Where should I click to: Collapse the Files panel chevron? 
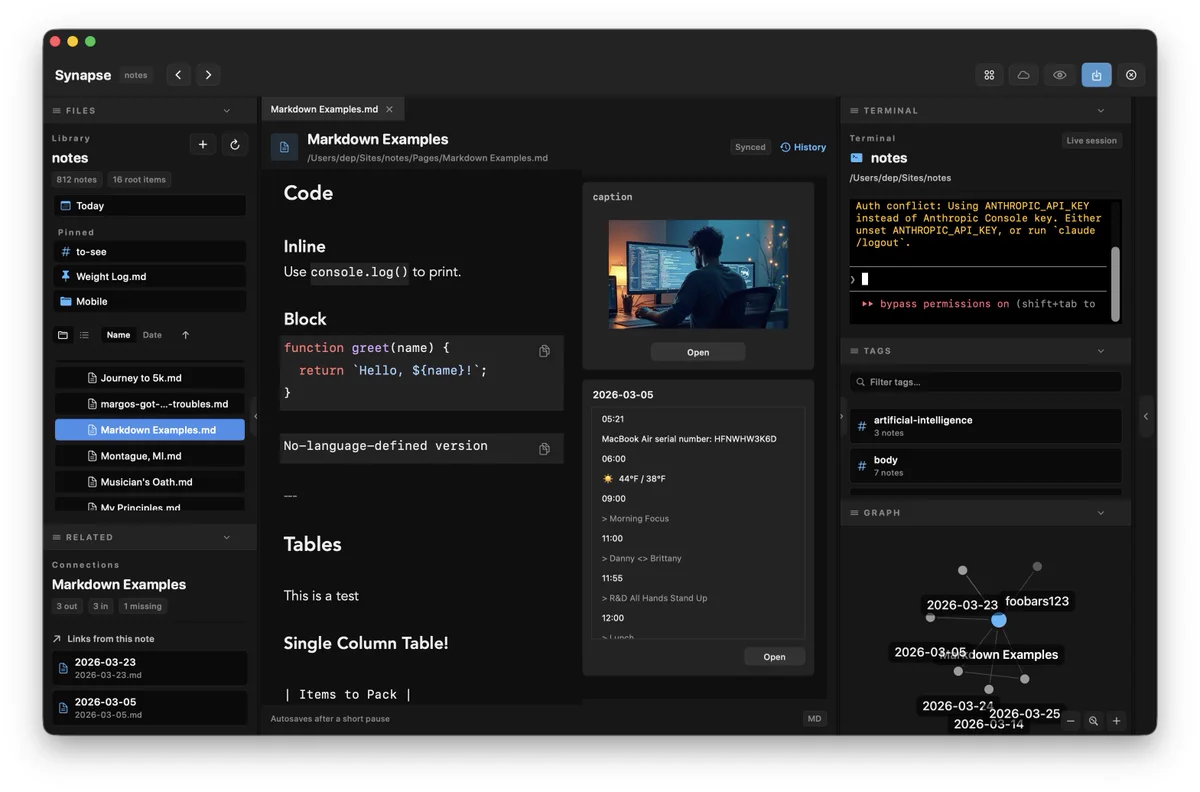227,111
